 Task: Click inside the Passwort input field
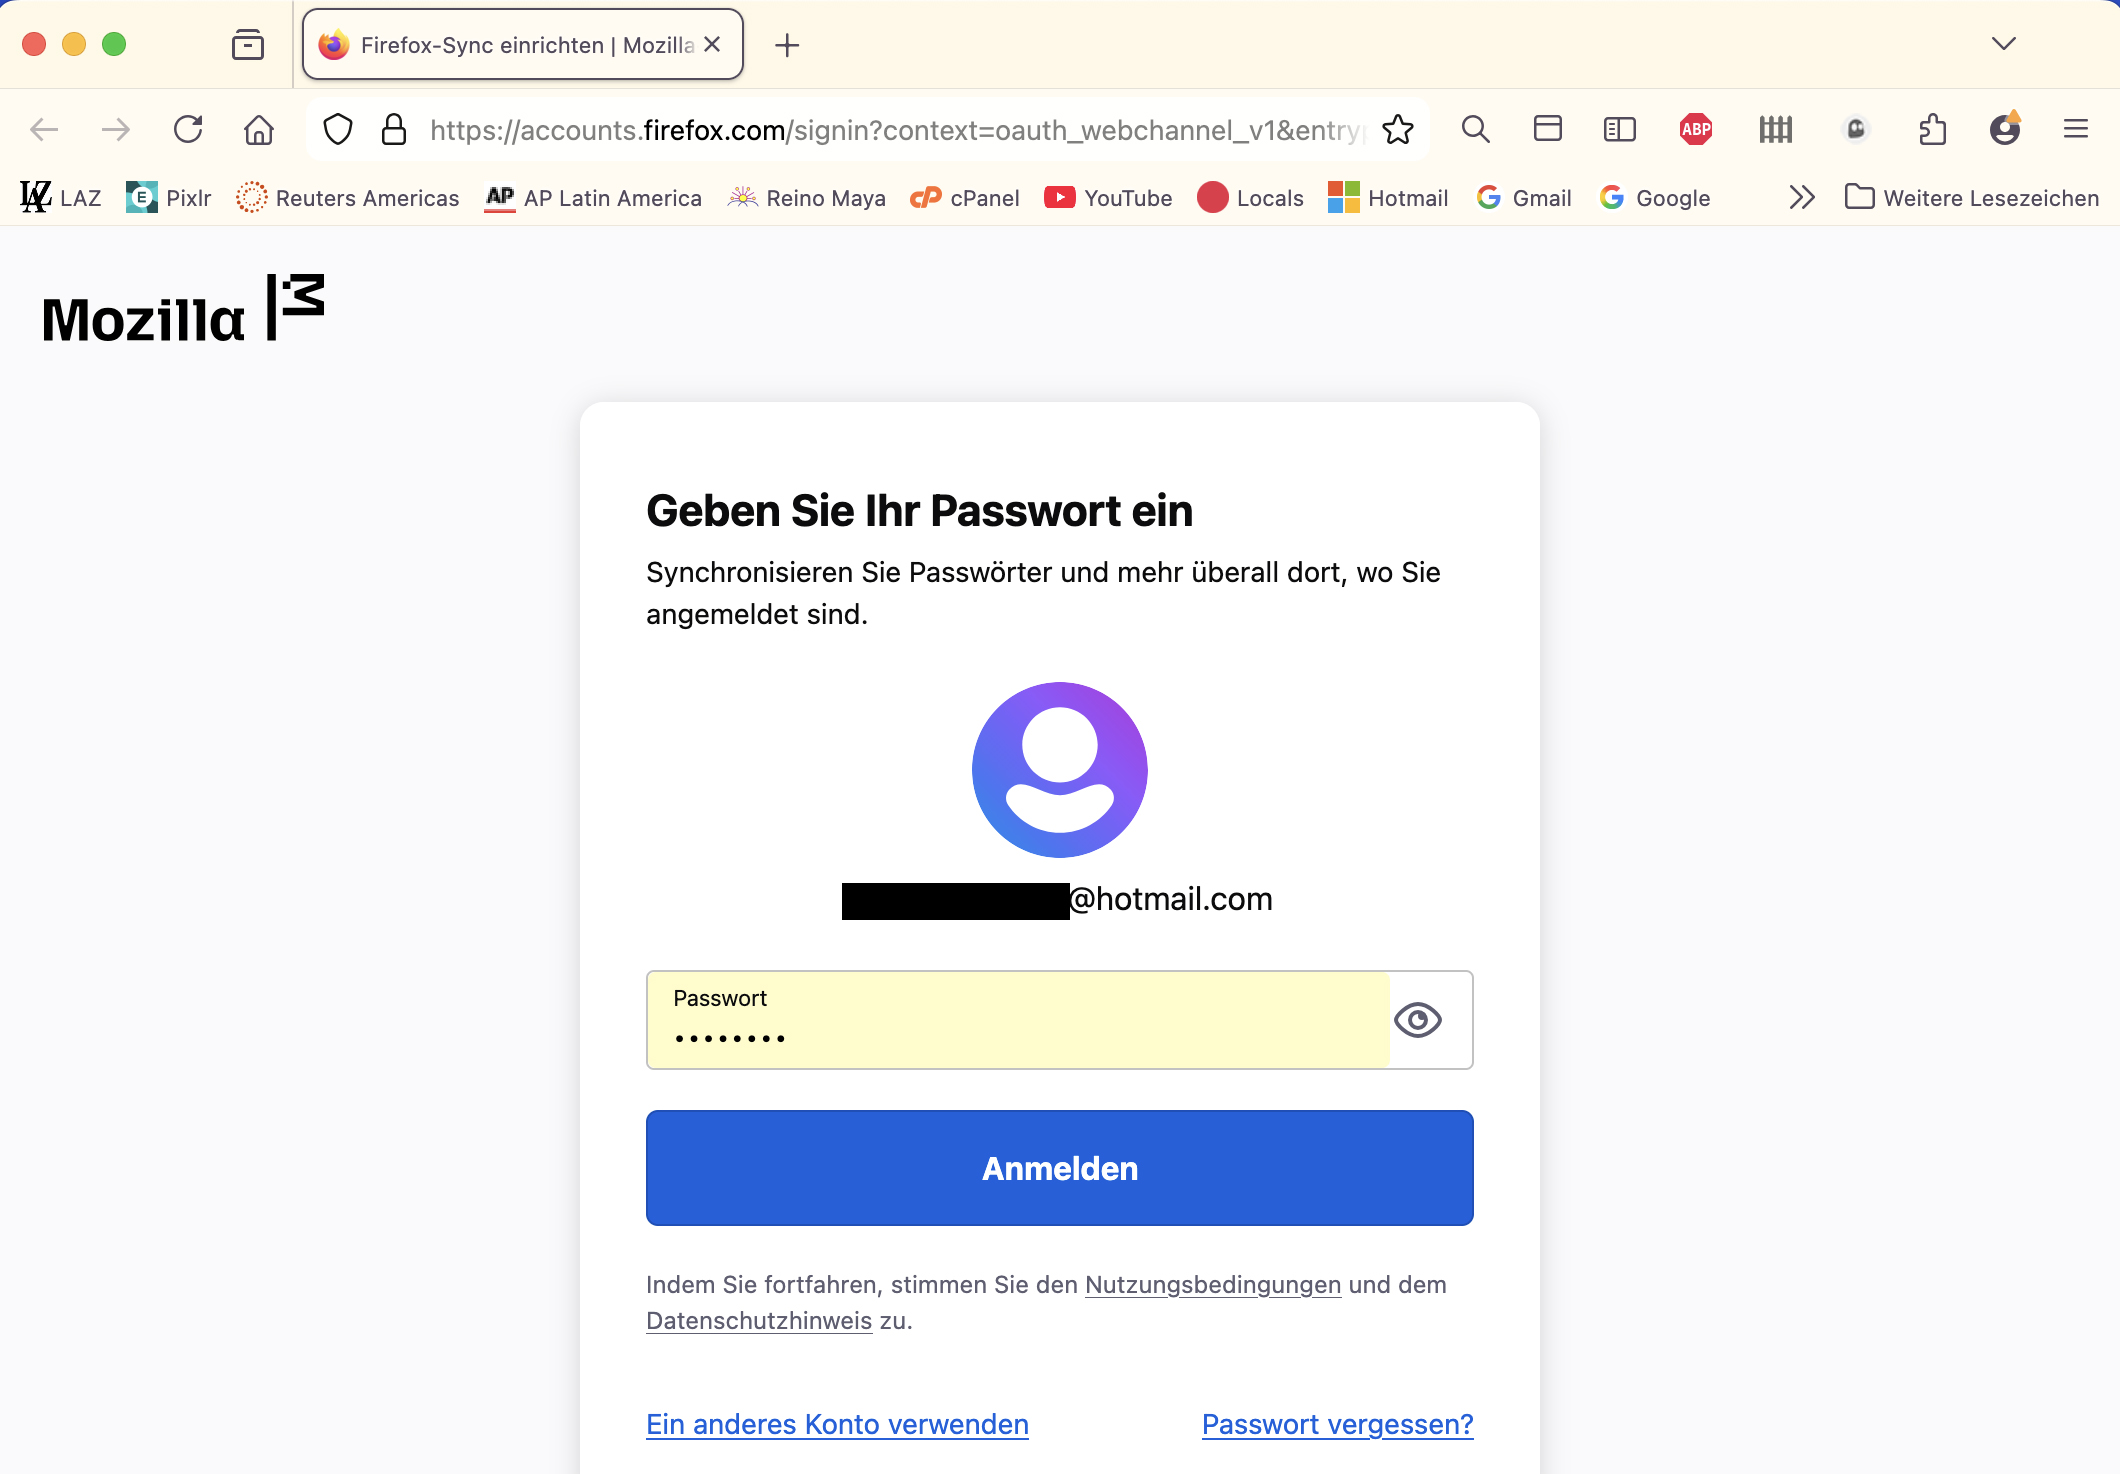pos(1018,1020)
